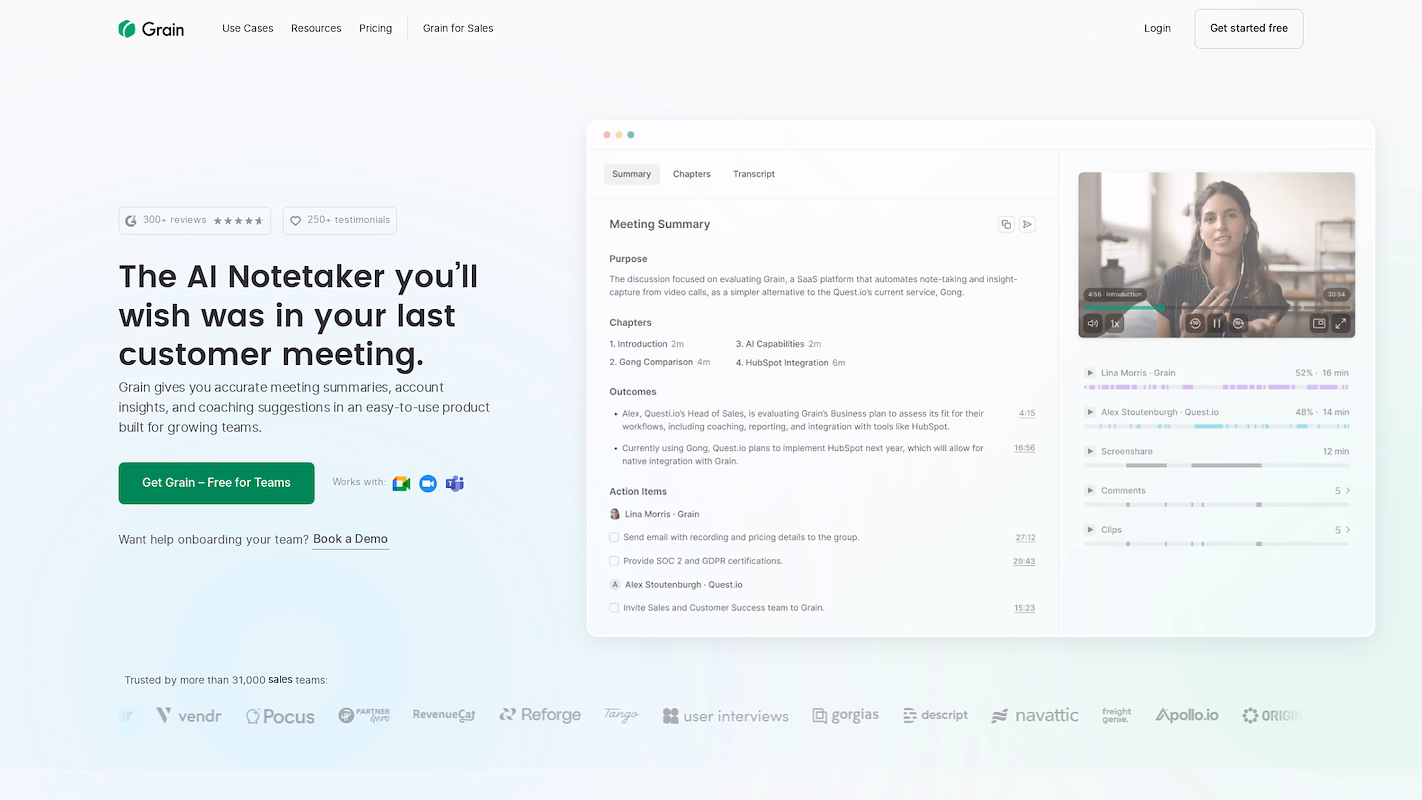Click the user interviews logo
Image resolution: width=1422 pixels, height=800 pixels.
(726, 716)
